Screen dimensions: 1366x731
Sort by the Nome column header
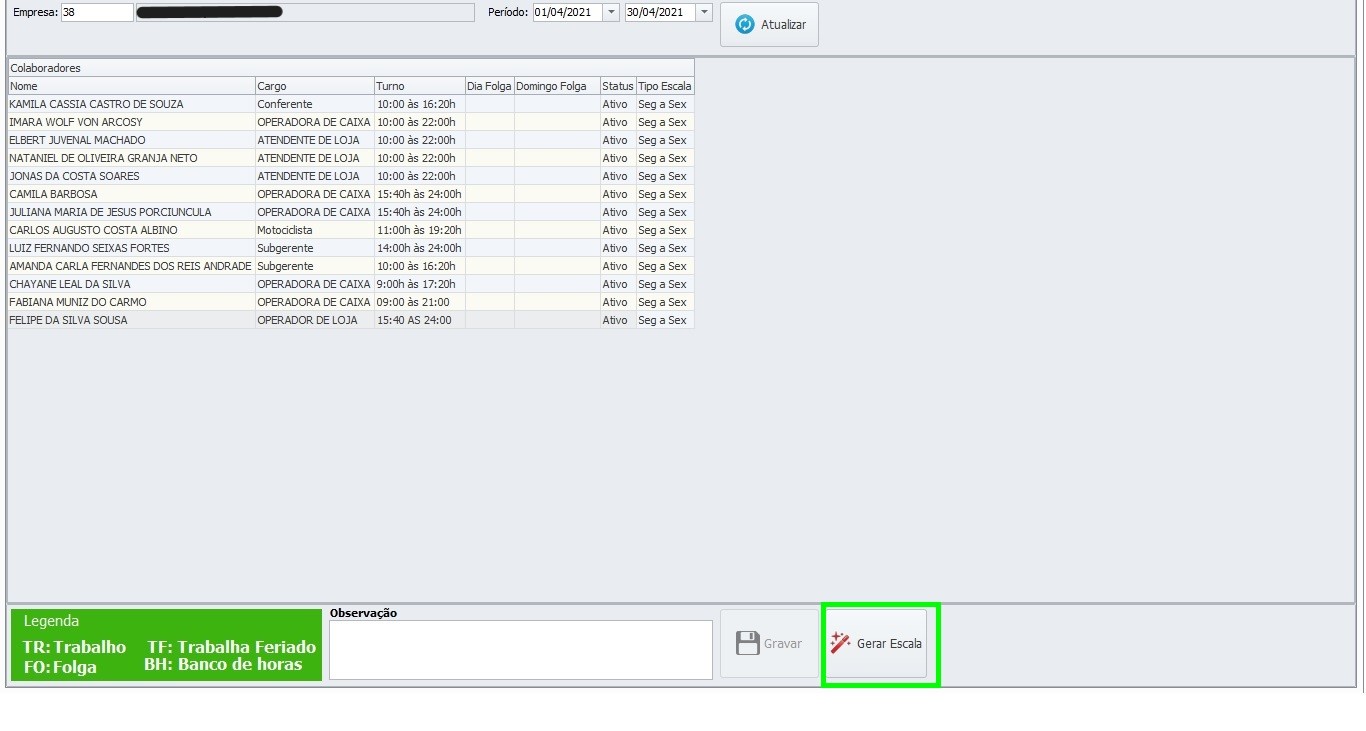131,86
